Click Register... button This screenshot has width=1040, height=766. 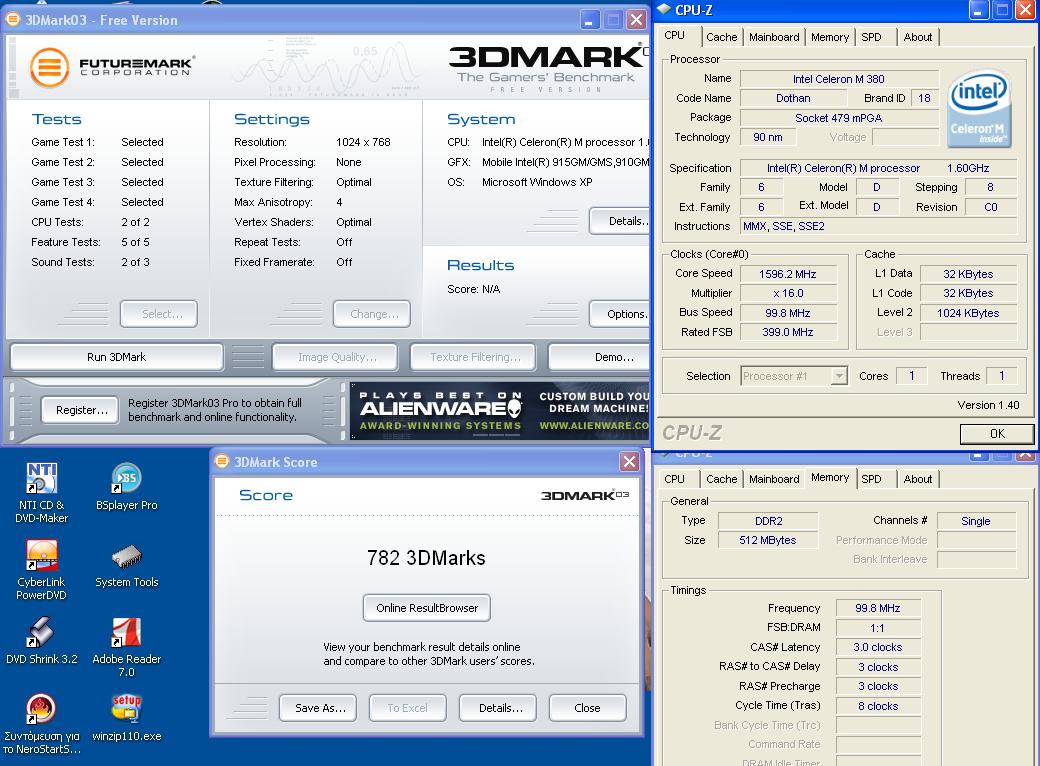[80, 410]
